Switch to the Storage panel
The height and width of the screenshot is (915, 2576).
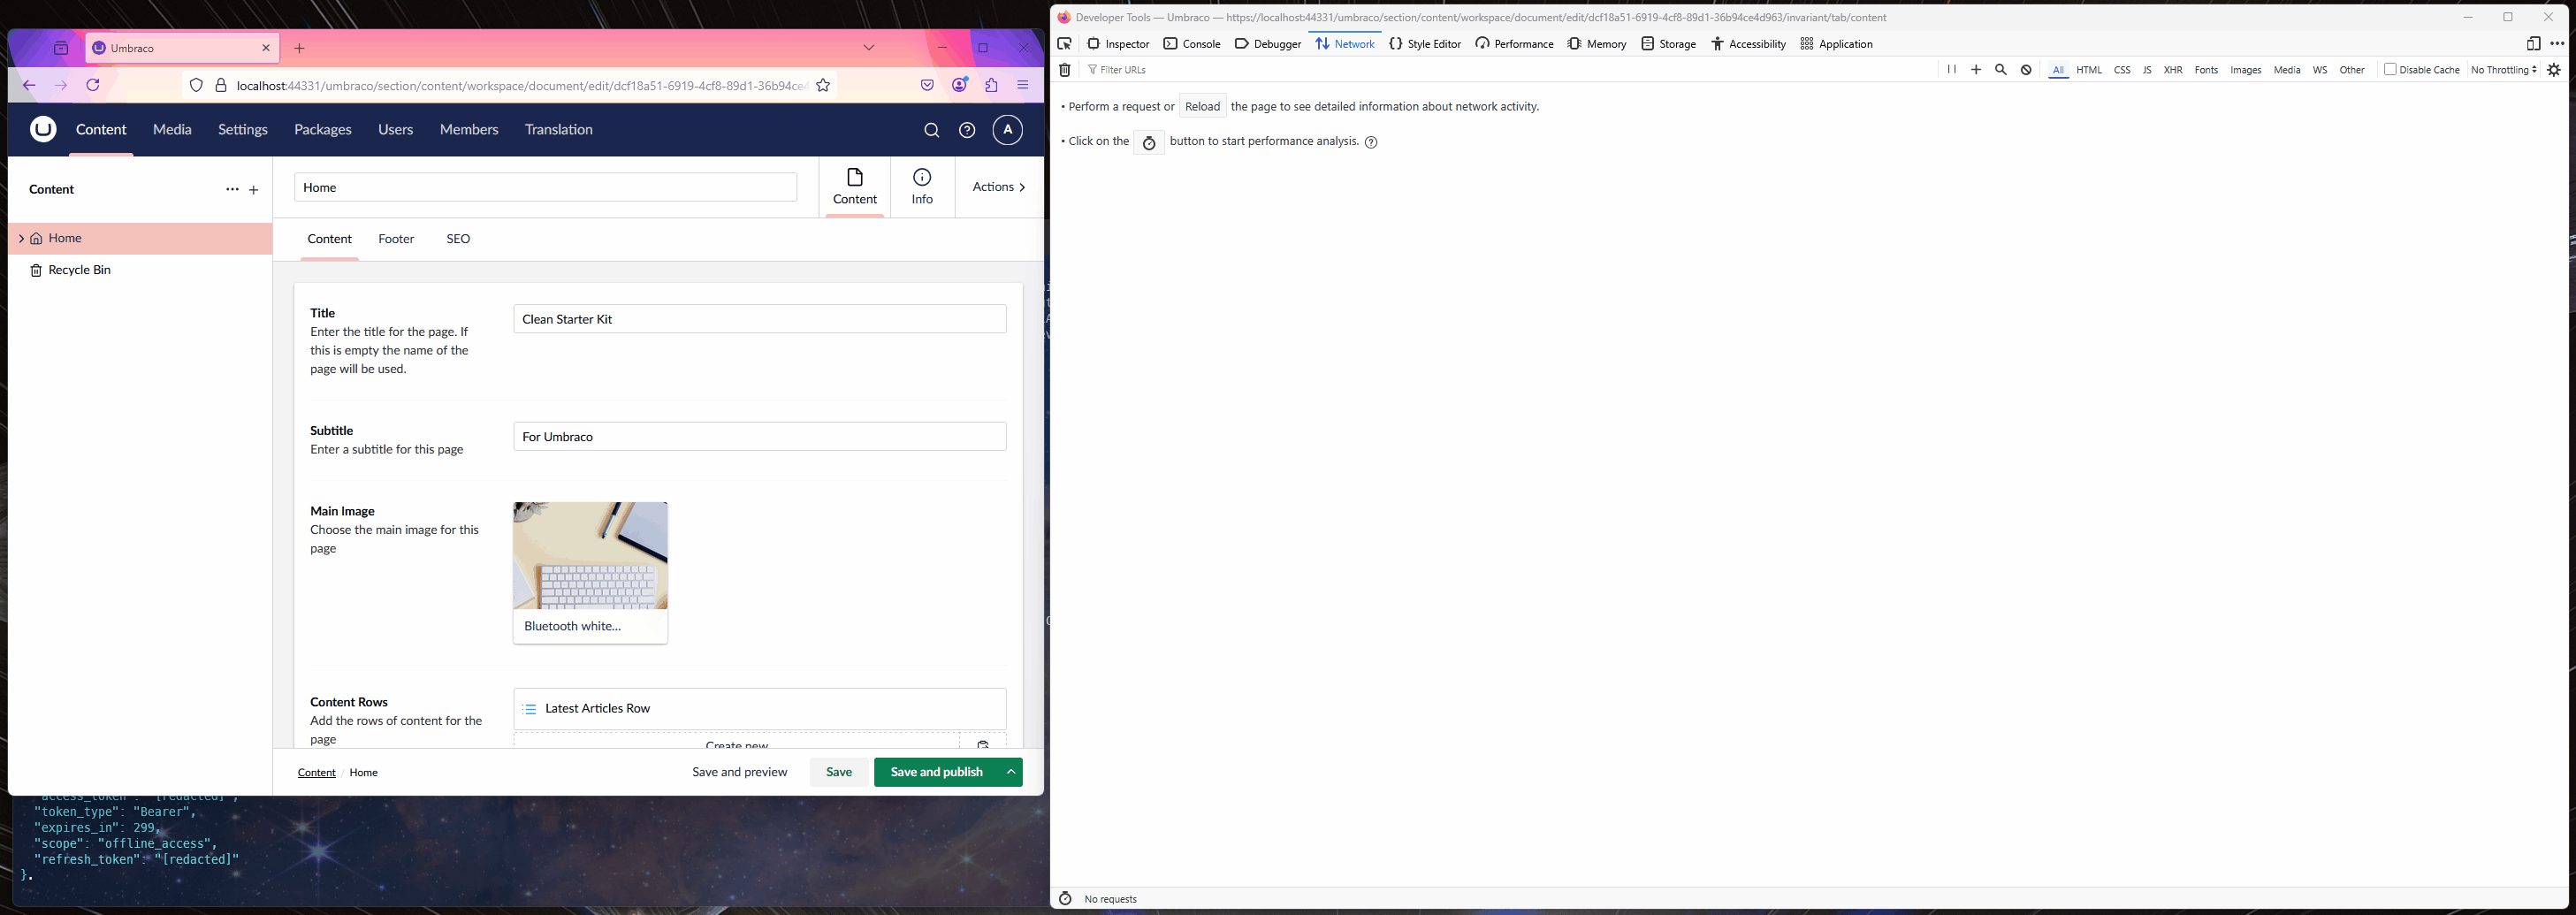pyautogui.click(x=1668, y=44)
